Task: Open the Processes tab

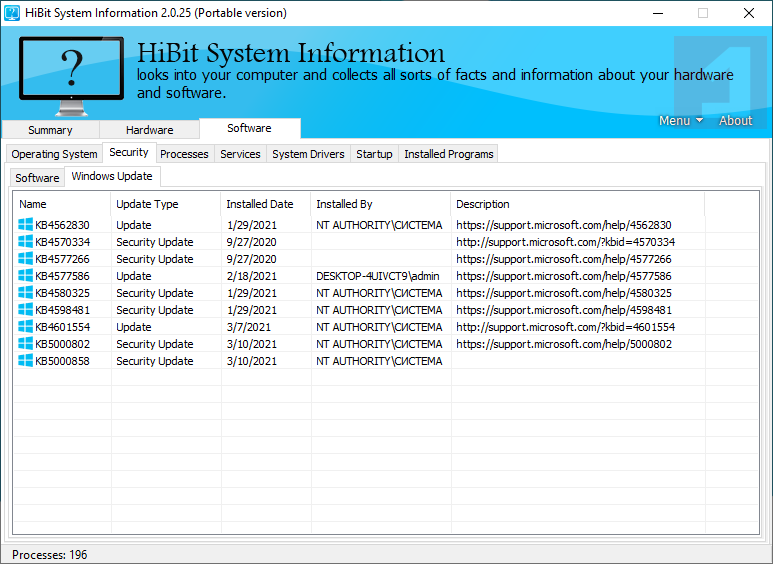Action: [x=184, y=154]
